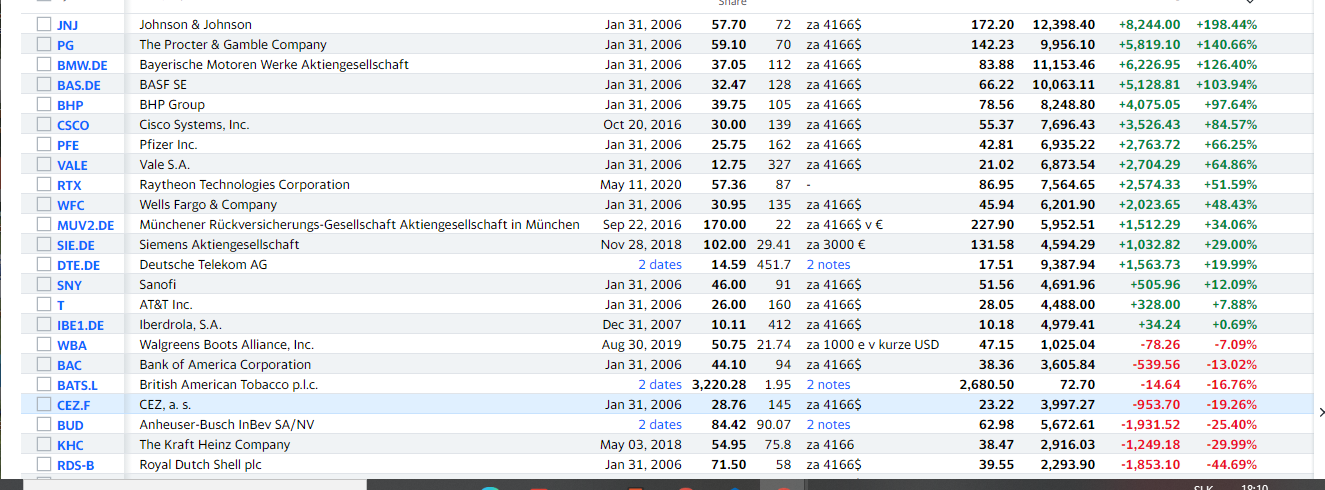Open the SNY quote link
This screenshot has height=490, width=1325.
(x=69, y=285)
